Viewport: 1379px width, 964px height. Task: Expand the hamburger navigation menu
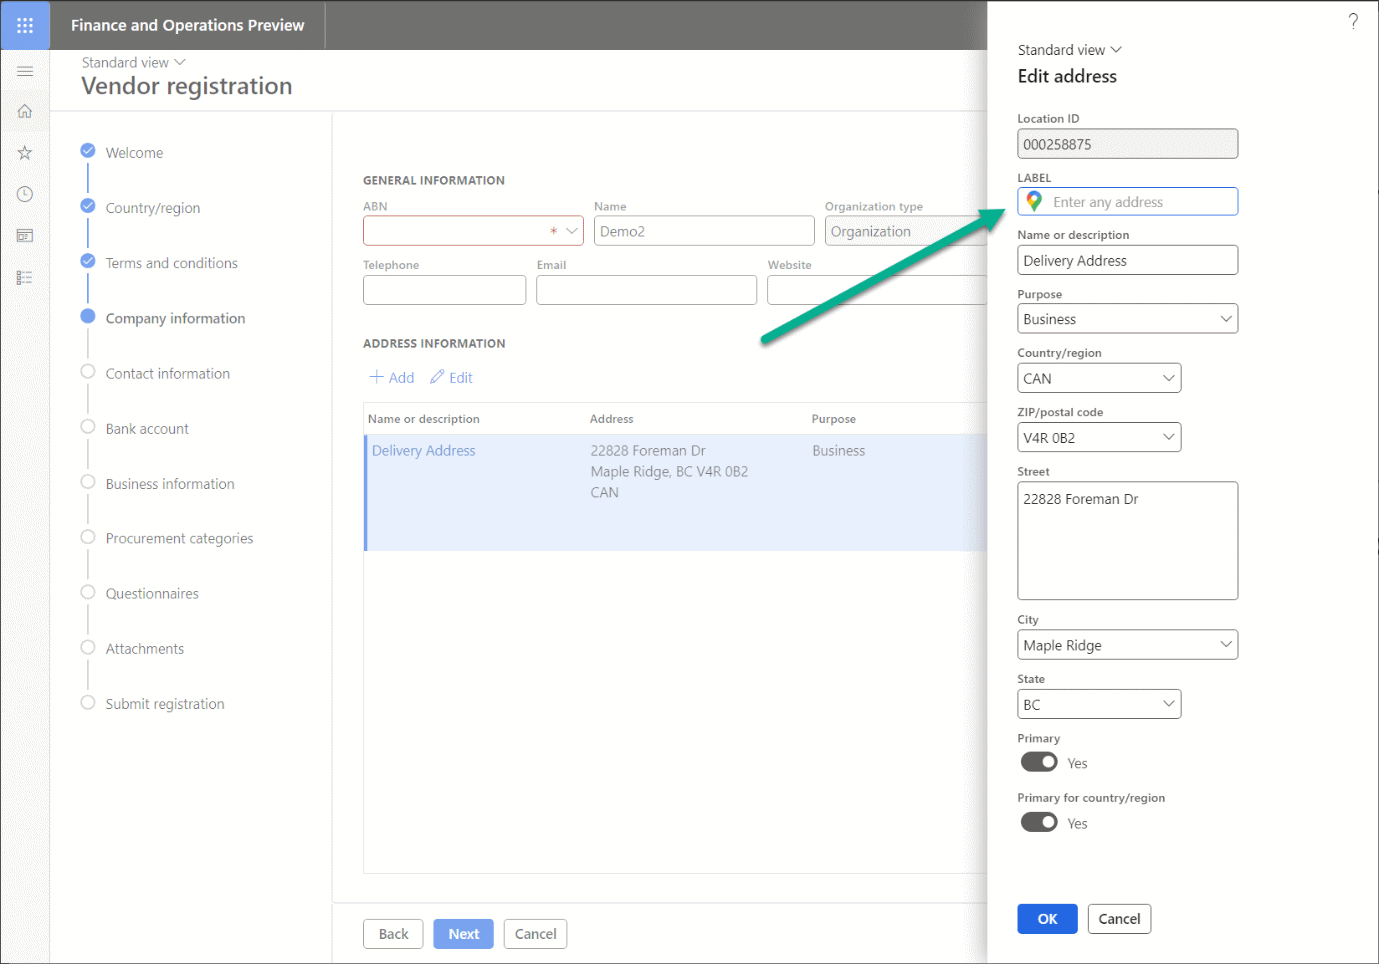click(25, 71)
